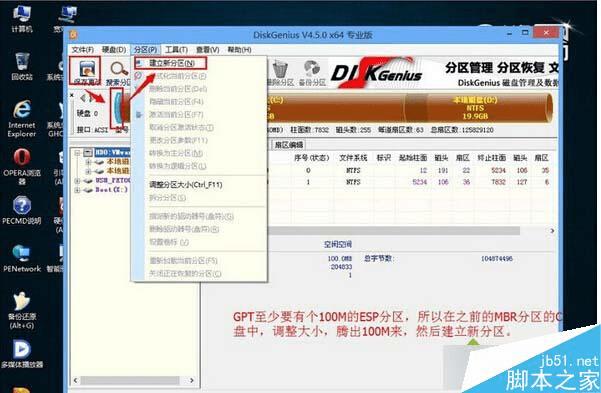This screenshot has height=393, width=601.
Task: Open the PENetwork desktop icon
Action: (x=21, y=258)
